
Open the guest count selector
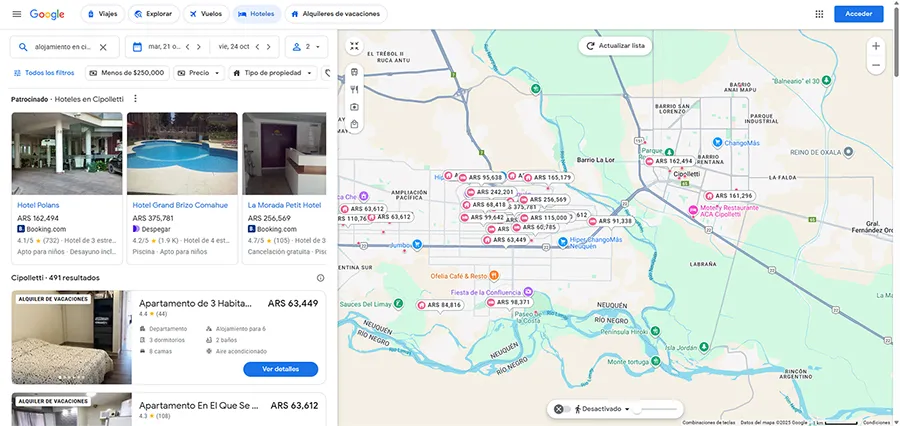[x=306, y=47]
